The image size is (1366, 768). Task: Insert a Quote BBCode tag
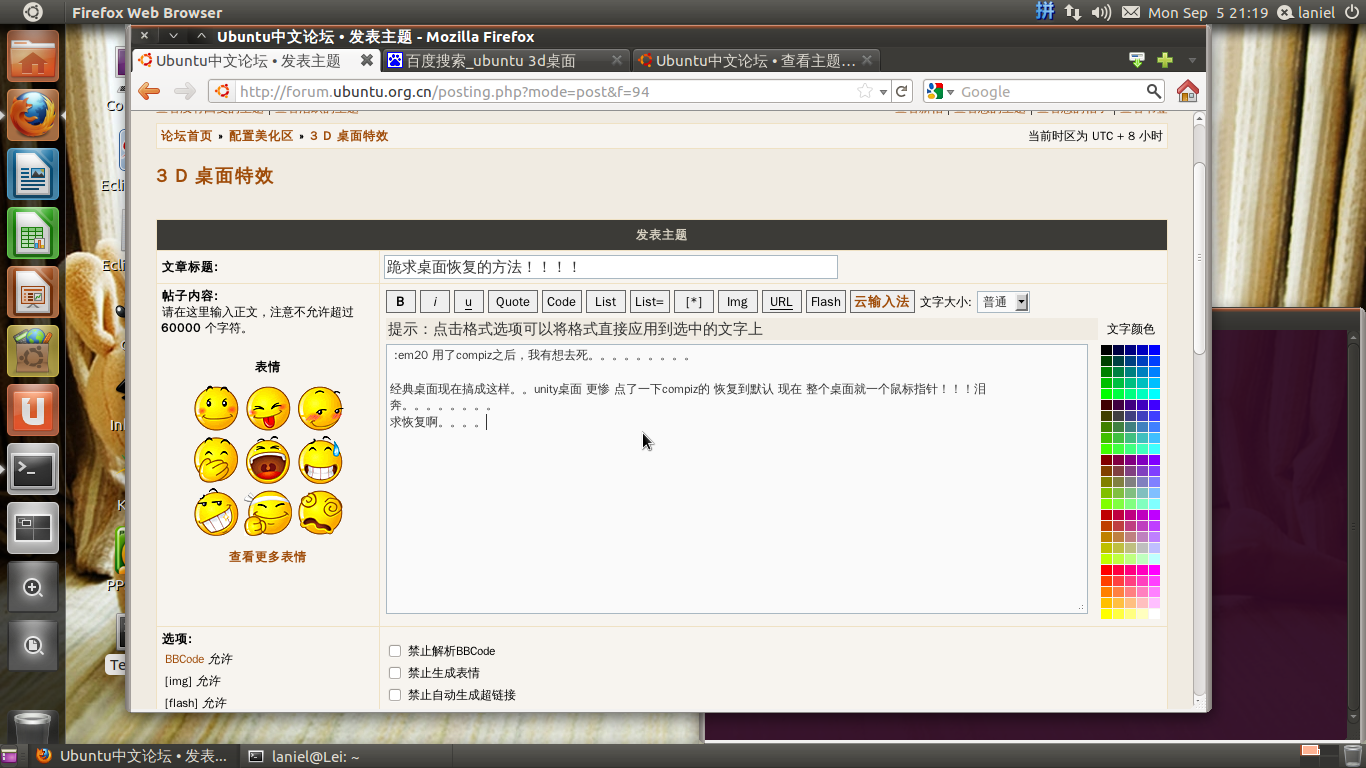point(513,302)
